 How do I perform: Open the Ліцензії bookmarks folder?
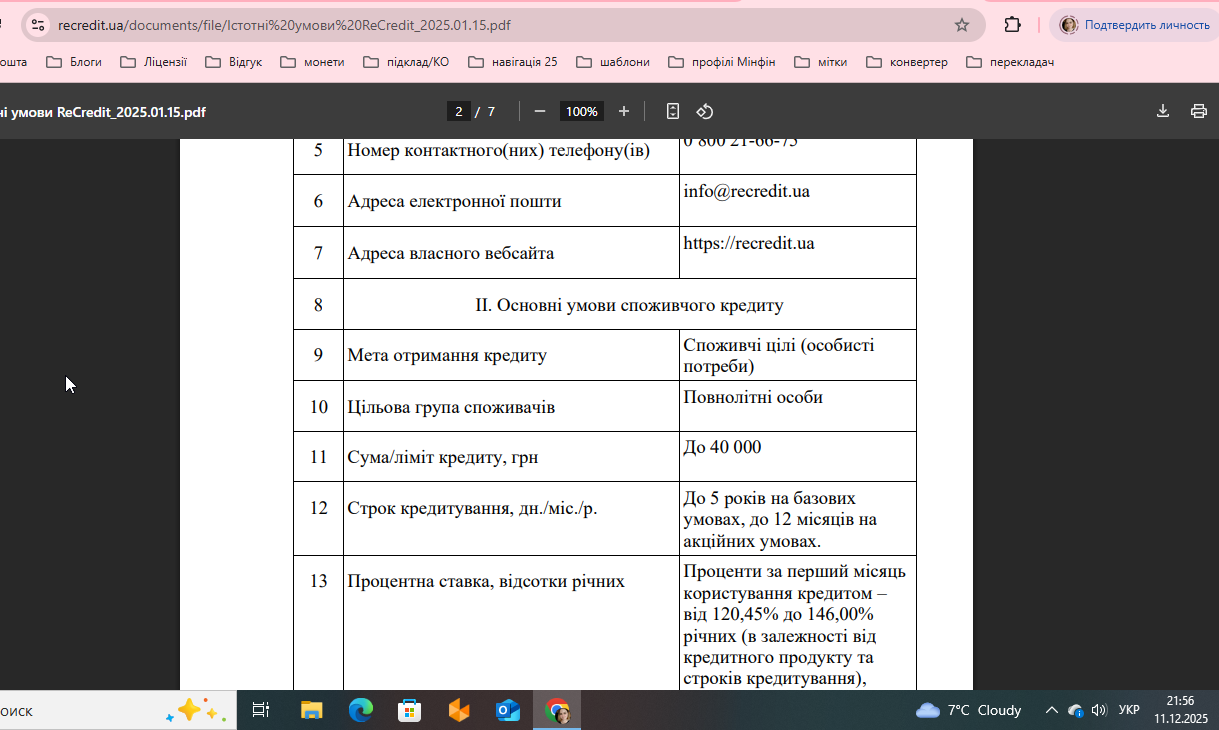[x=153, y=62]
